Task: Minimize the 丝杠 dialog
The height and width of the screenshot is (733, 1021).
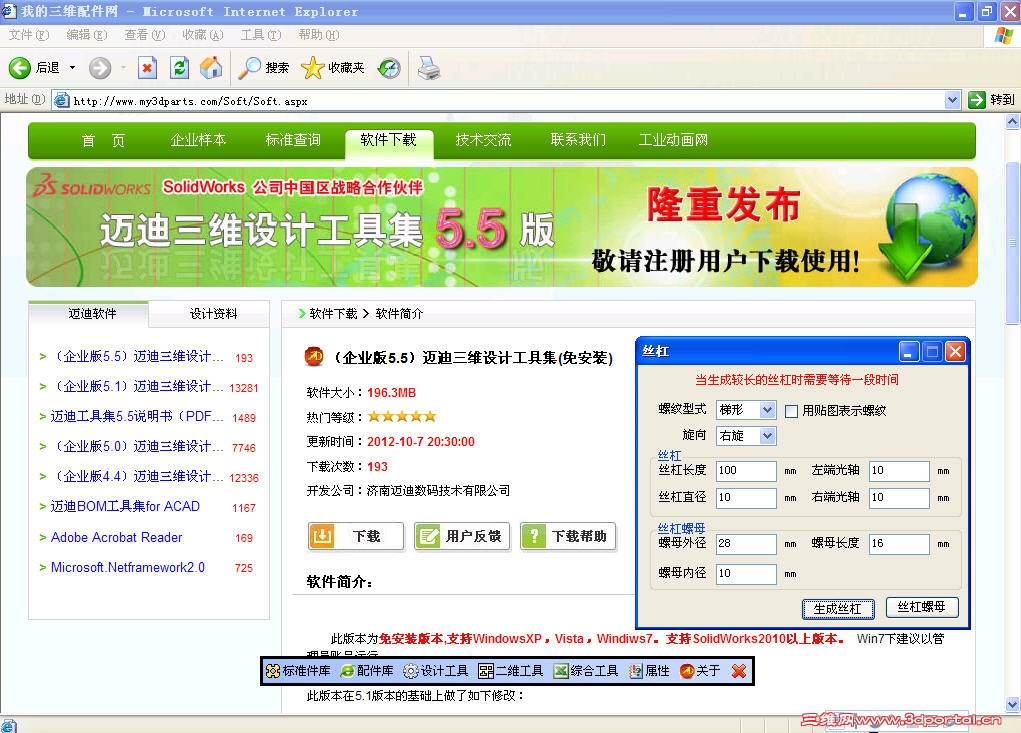Action: (909, 352)
